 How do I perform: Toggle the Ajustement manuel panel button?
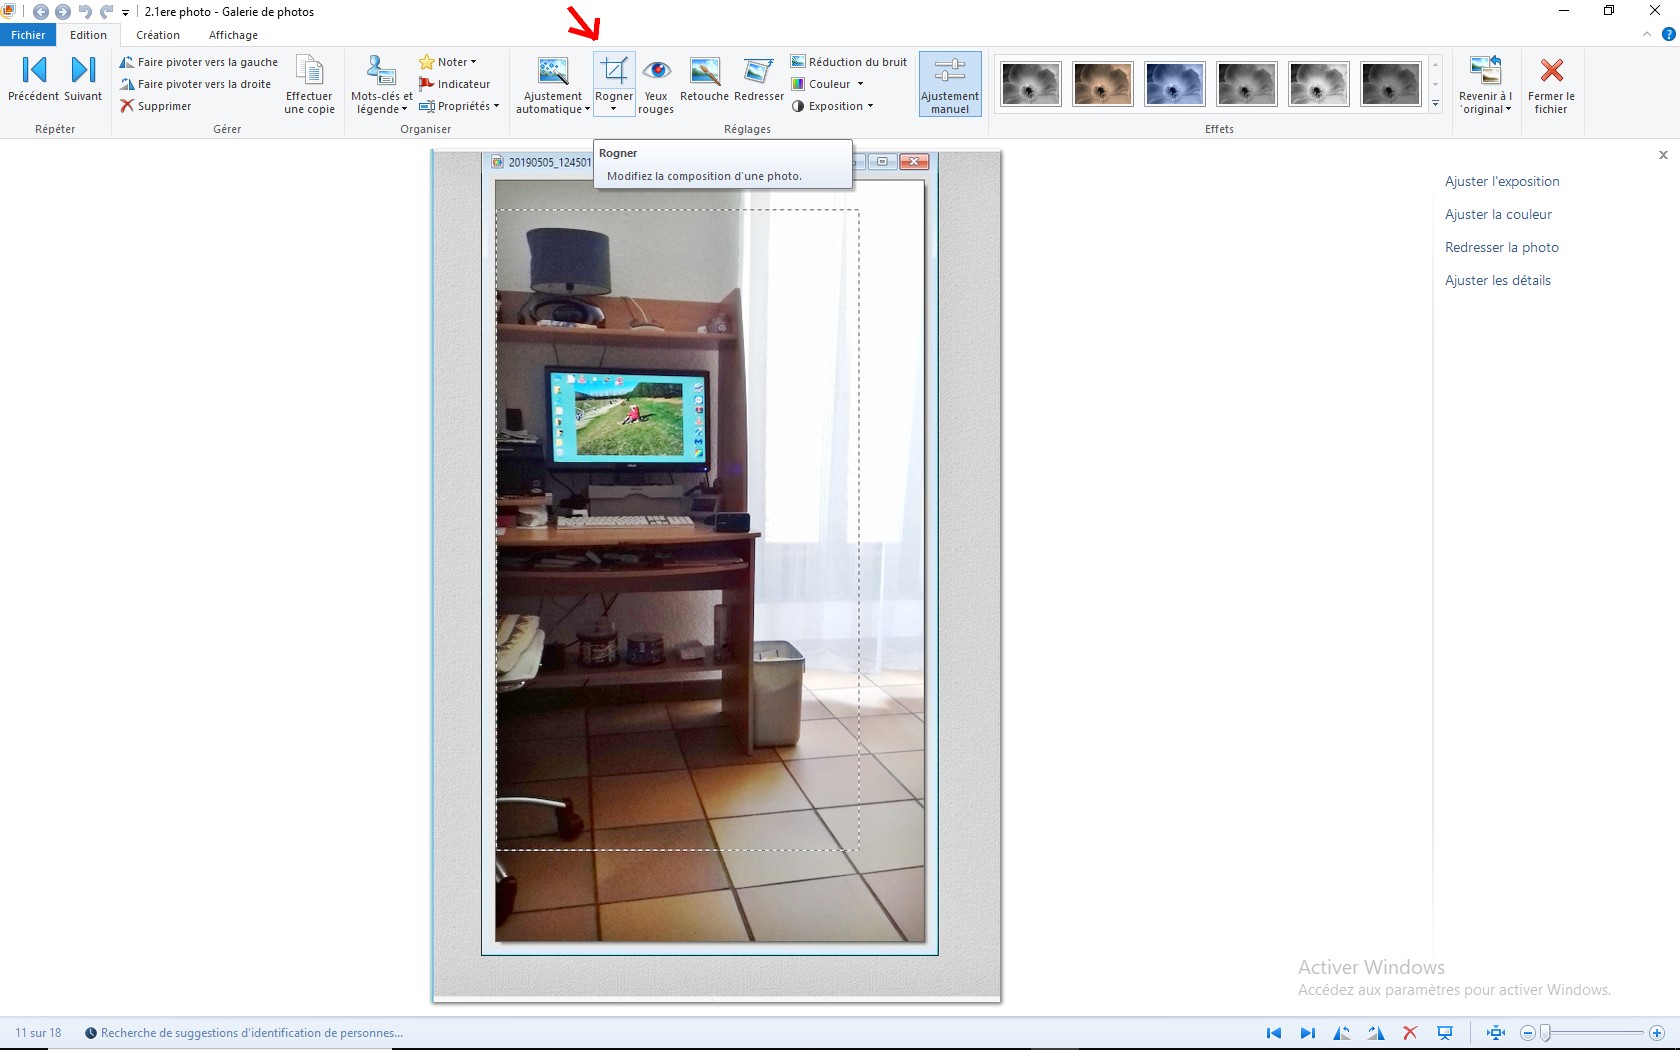(x=949, y=84)
